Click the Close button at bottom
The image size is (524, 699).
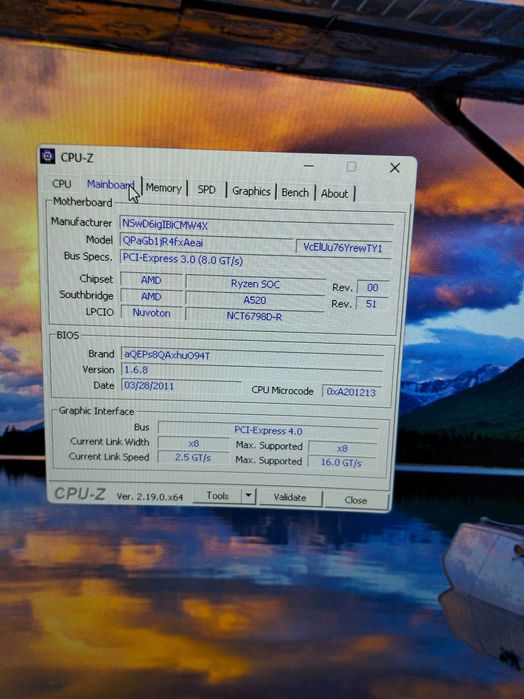(x=356, y=500)
